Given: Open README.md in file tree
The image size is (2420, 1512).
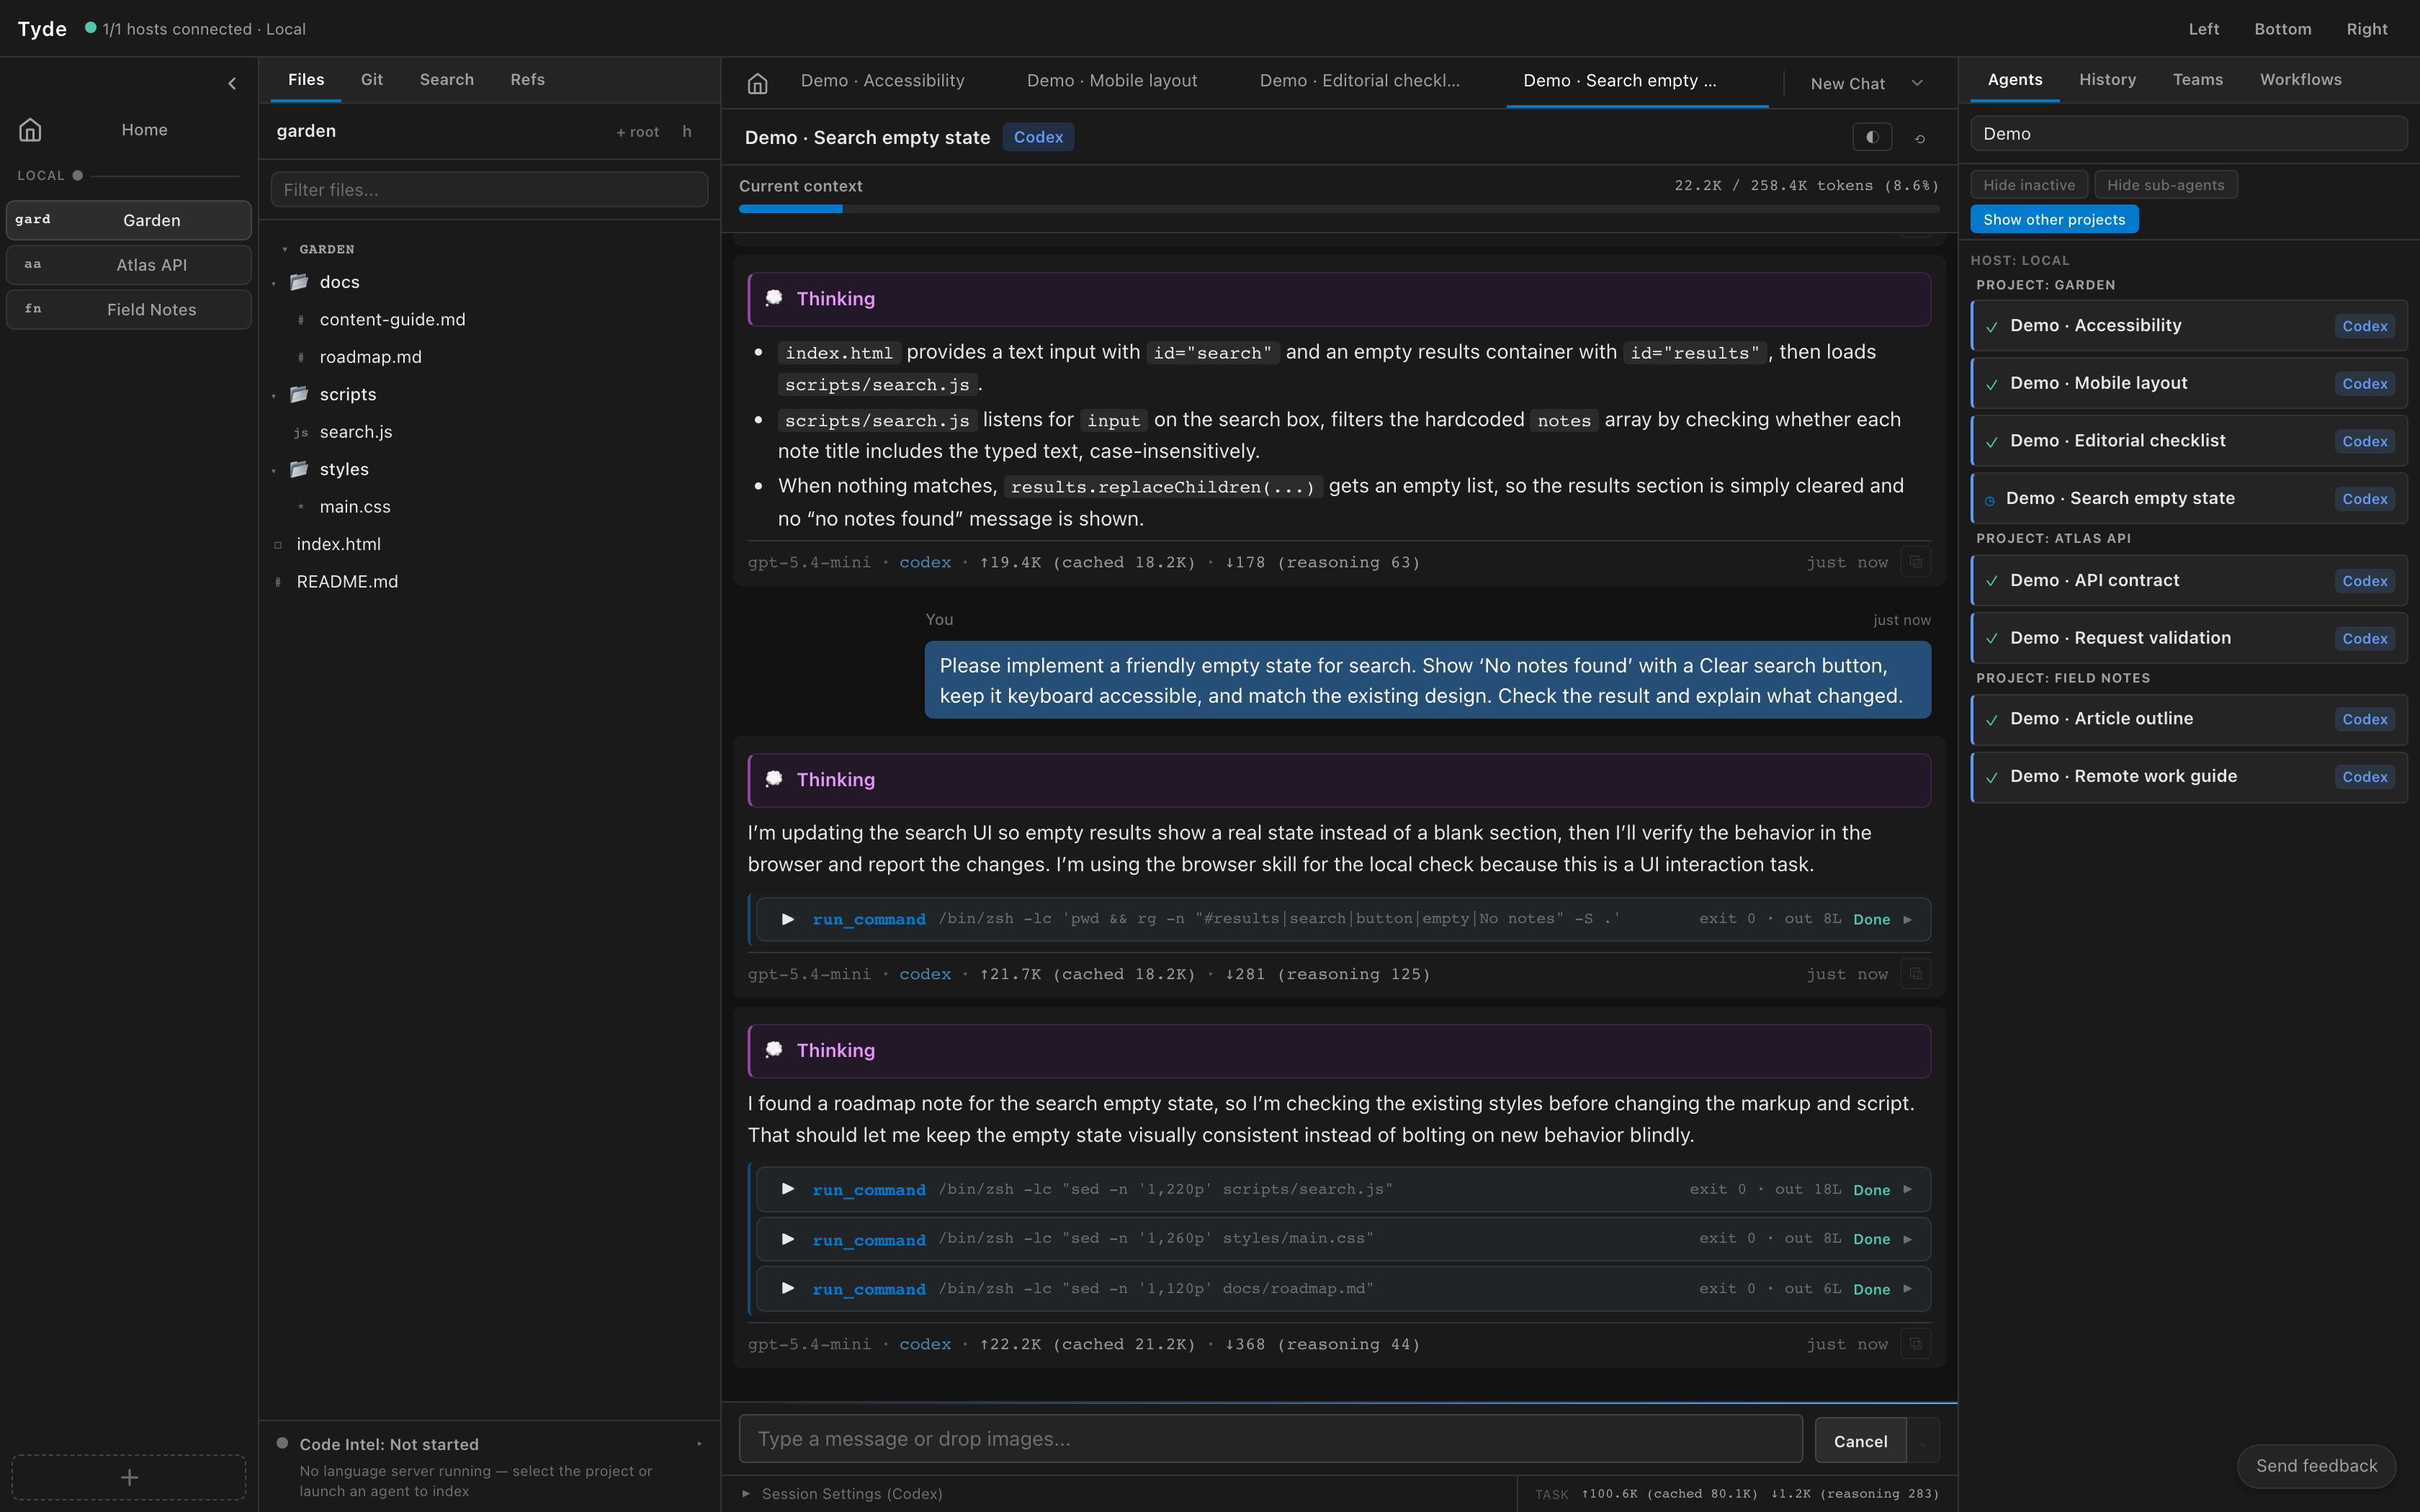Looking at the screenshot, I should [x=346, y=581].
